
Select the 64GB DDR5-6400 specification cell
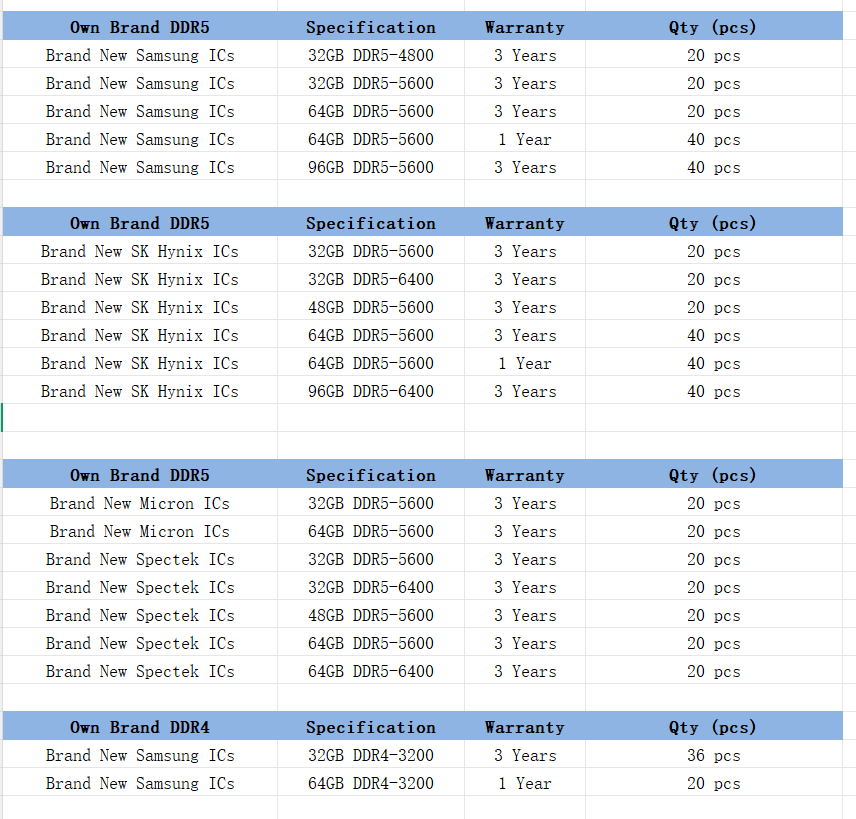pyautogui.click(x=371, y=671)
